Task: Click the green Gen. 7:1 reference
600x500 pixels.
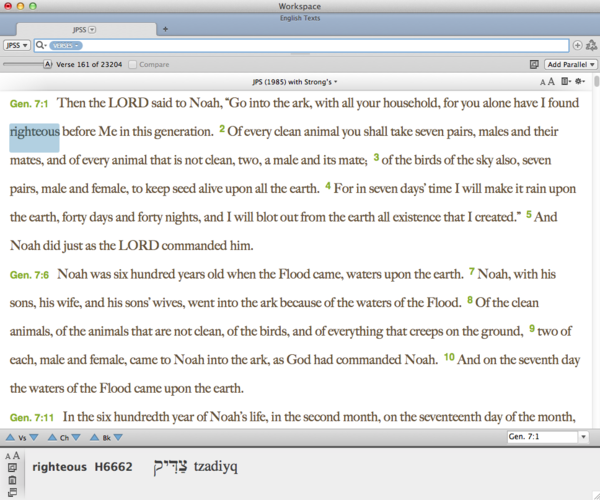Action: pyautogui.click(x=29, y=104)
